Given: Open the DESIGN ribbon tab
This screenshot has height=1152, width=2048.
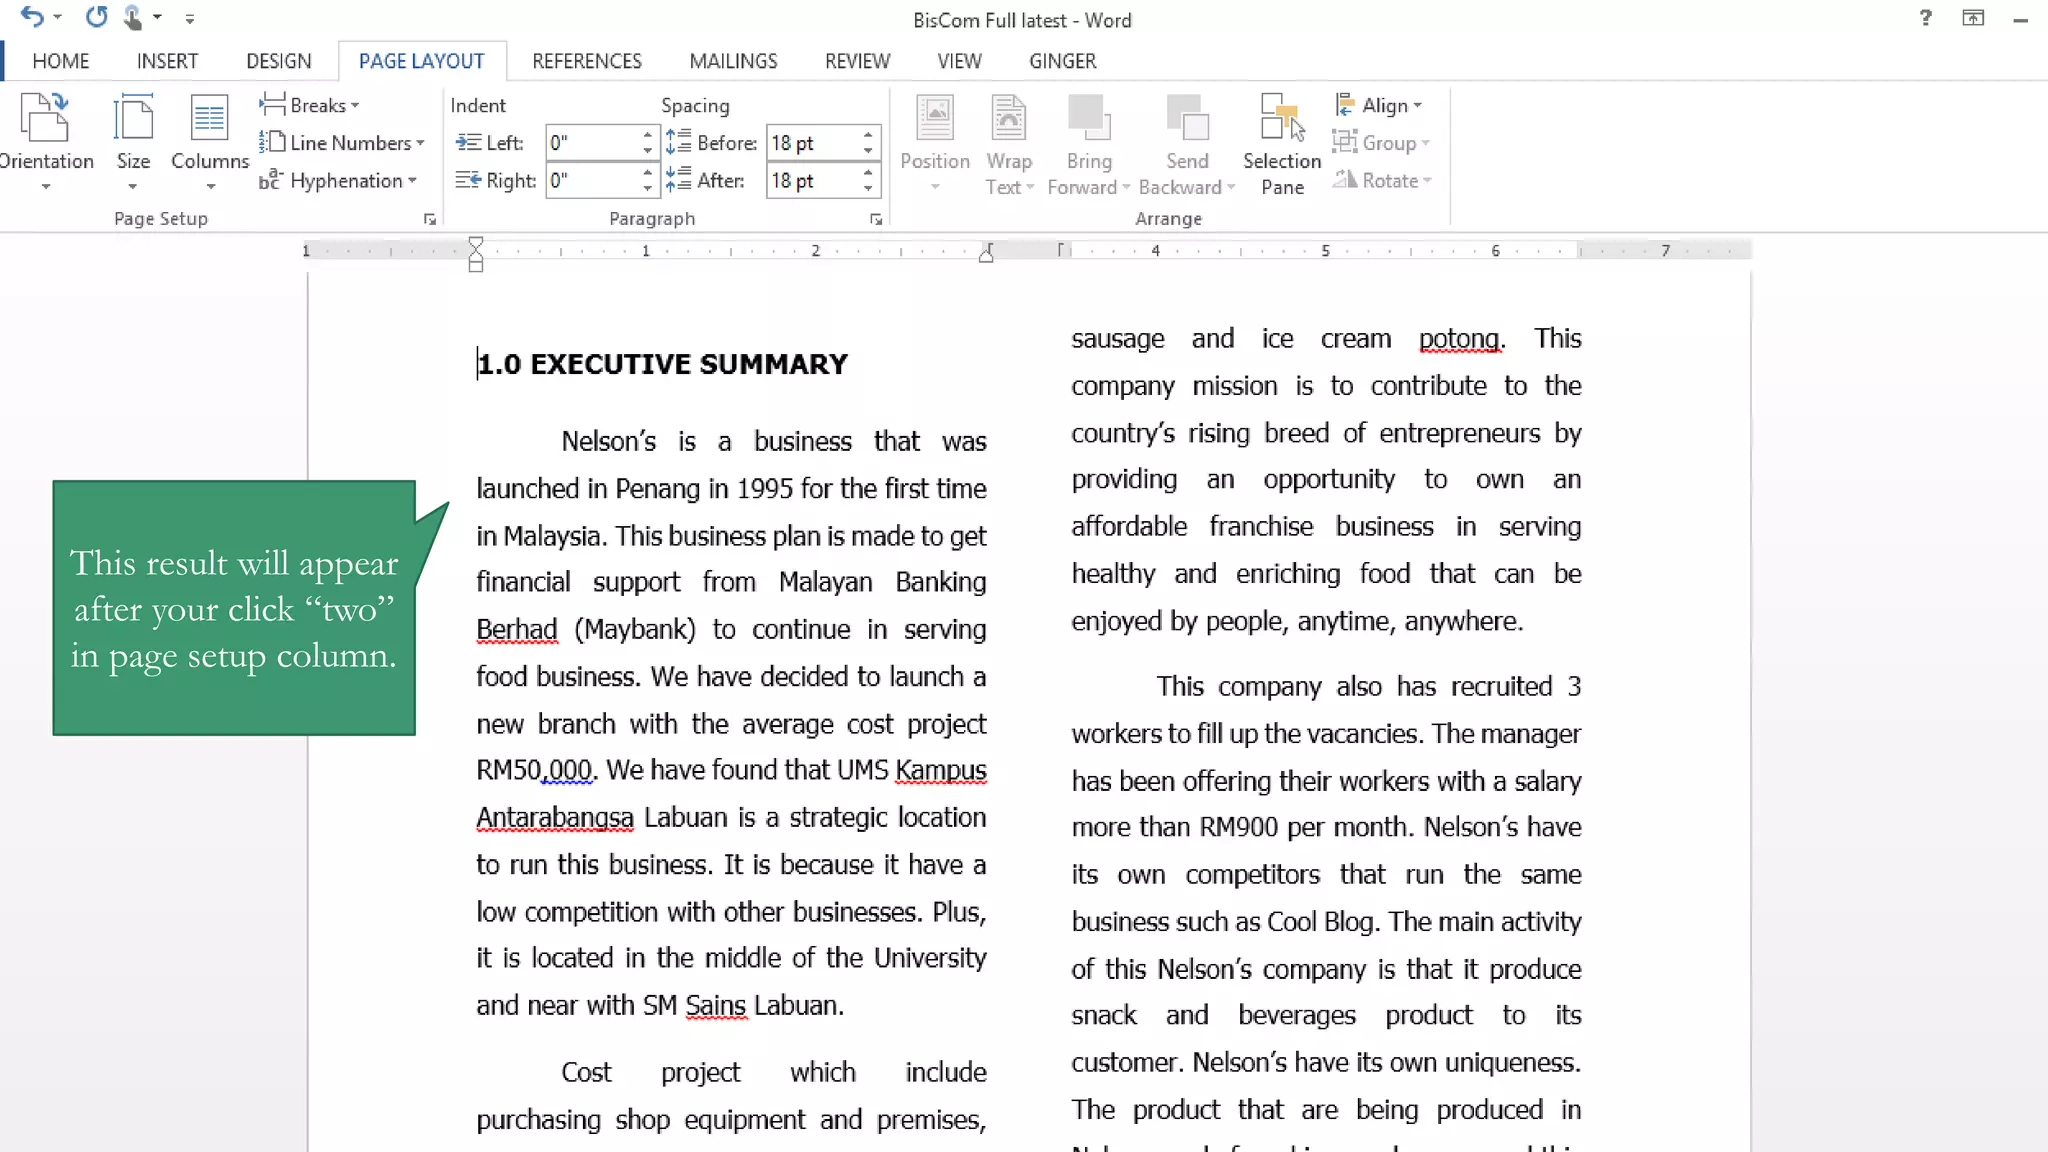Looking at the screenshot, I should click(278, 61).
